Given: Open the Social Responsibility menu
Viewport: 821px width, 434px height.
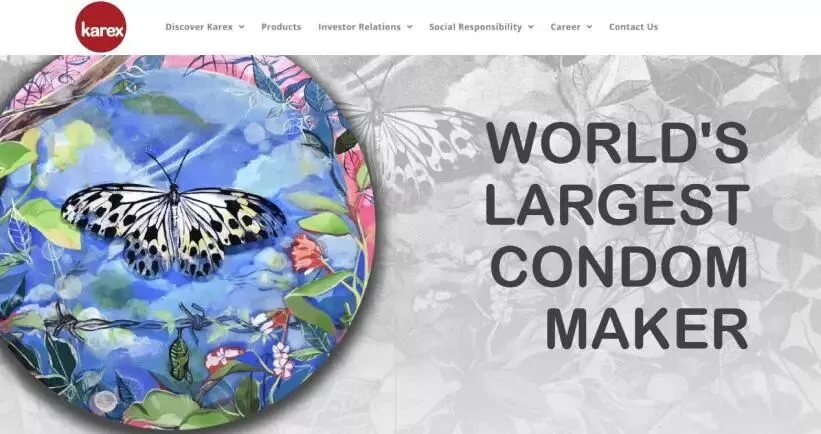Looking at the screenshot, I should coord(475,27).
